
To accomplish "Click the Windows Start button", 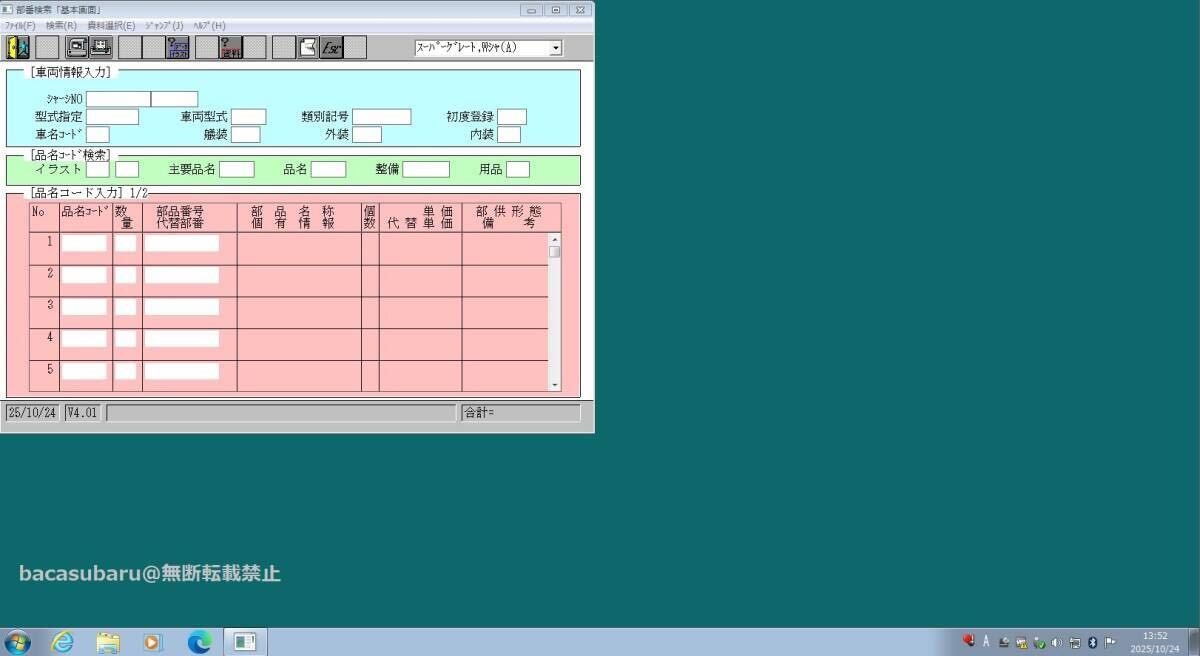I will (18, 641).
